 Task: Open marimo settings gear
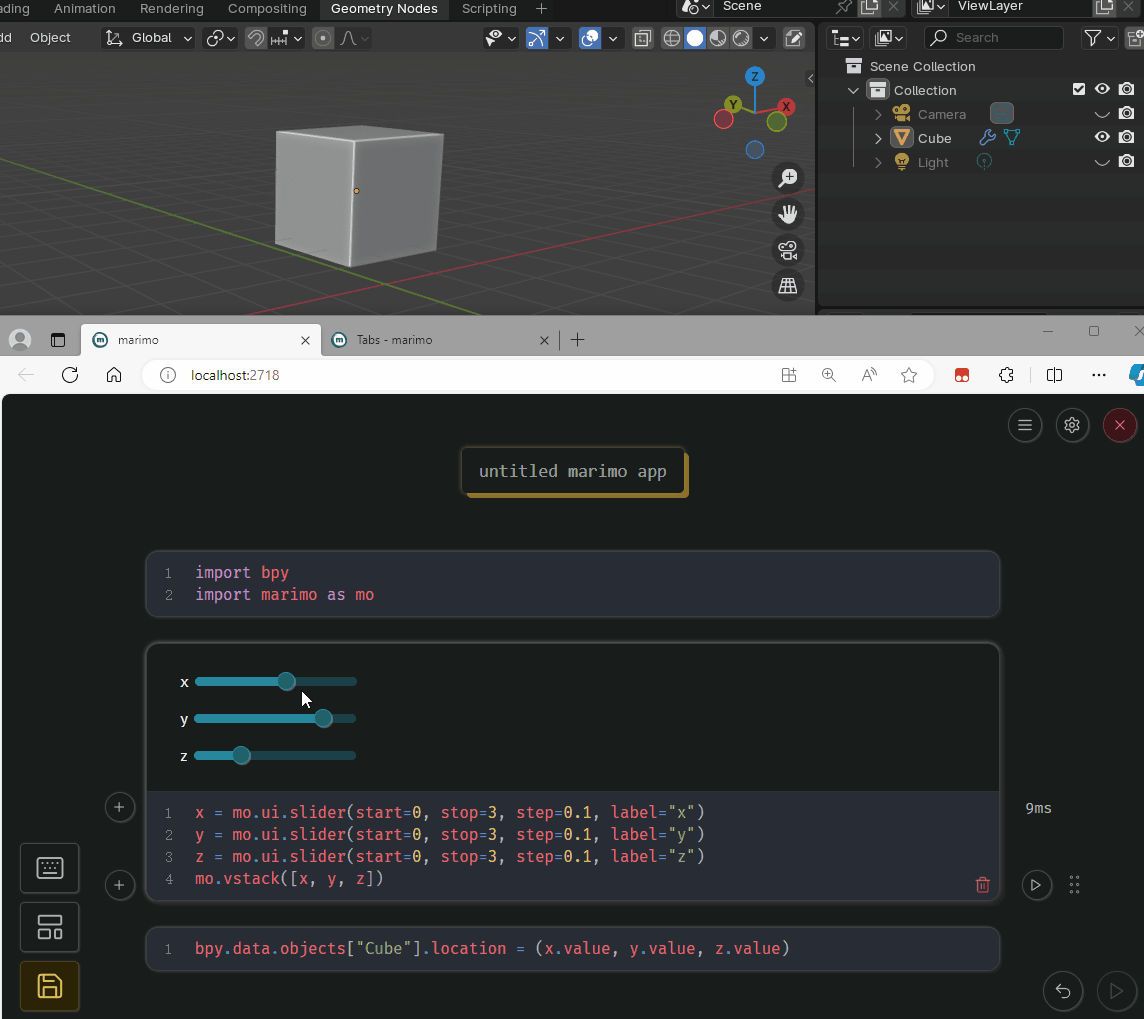(x=1072, y=425)
